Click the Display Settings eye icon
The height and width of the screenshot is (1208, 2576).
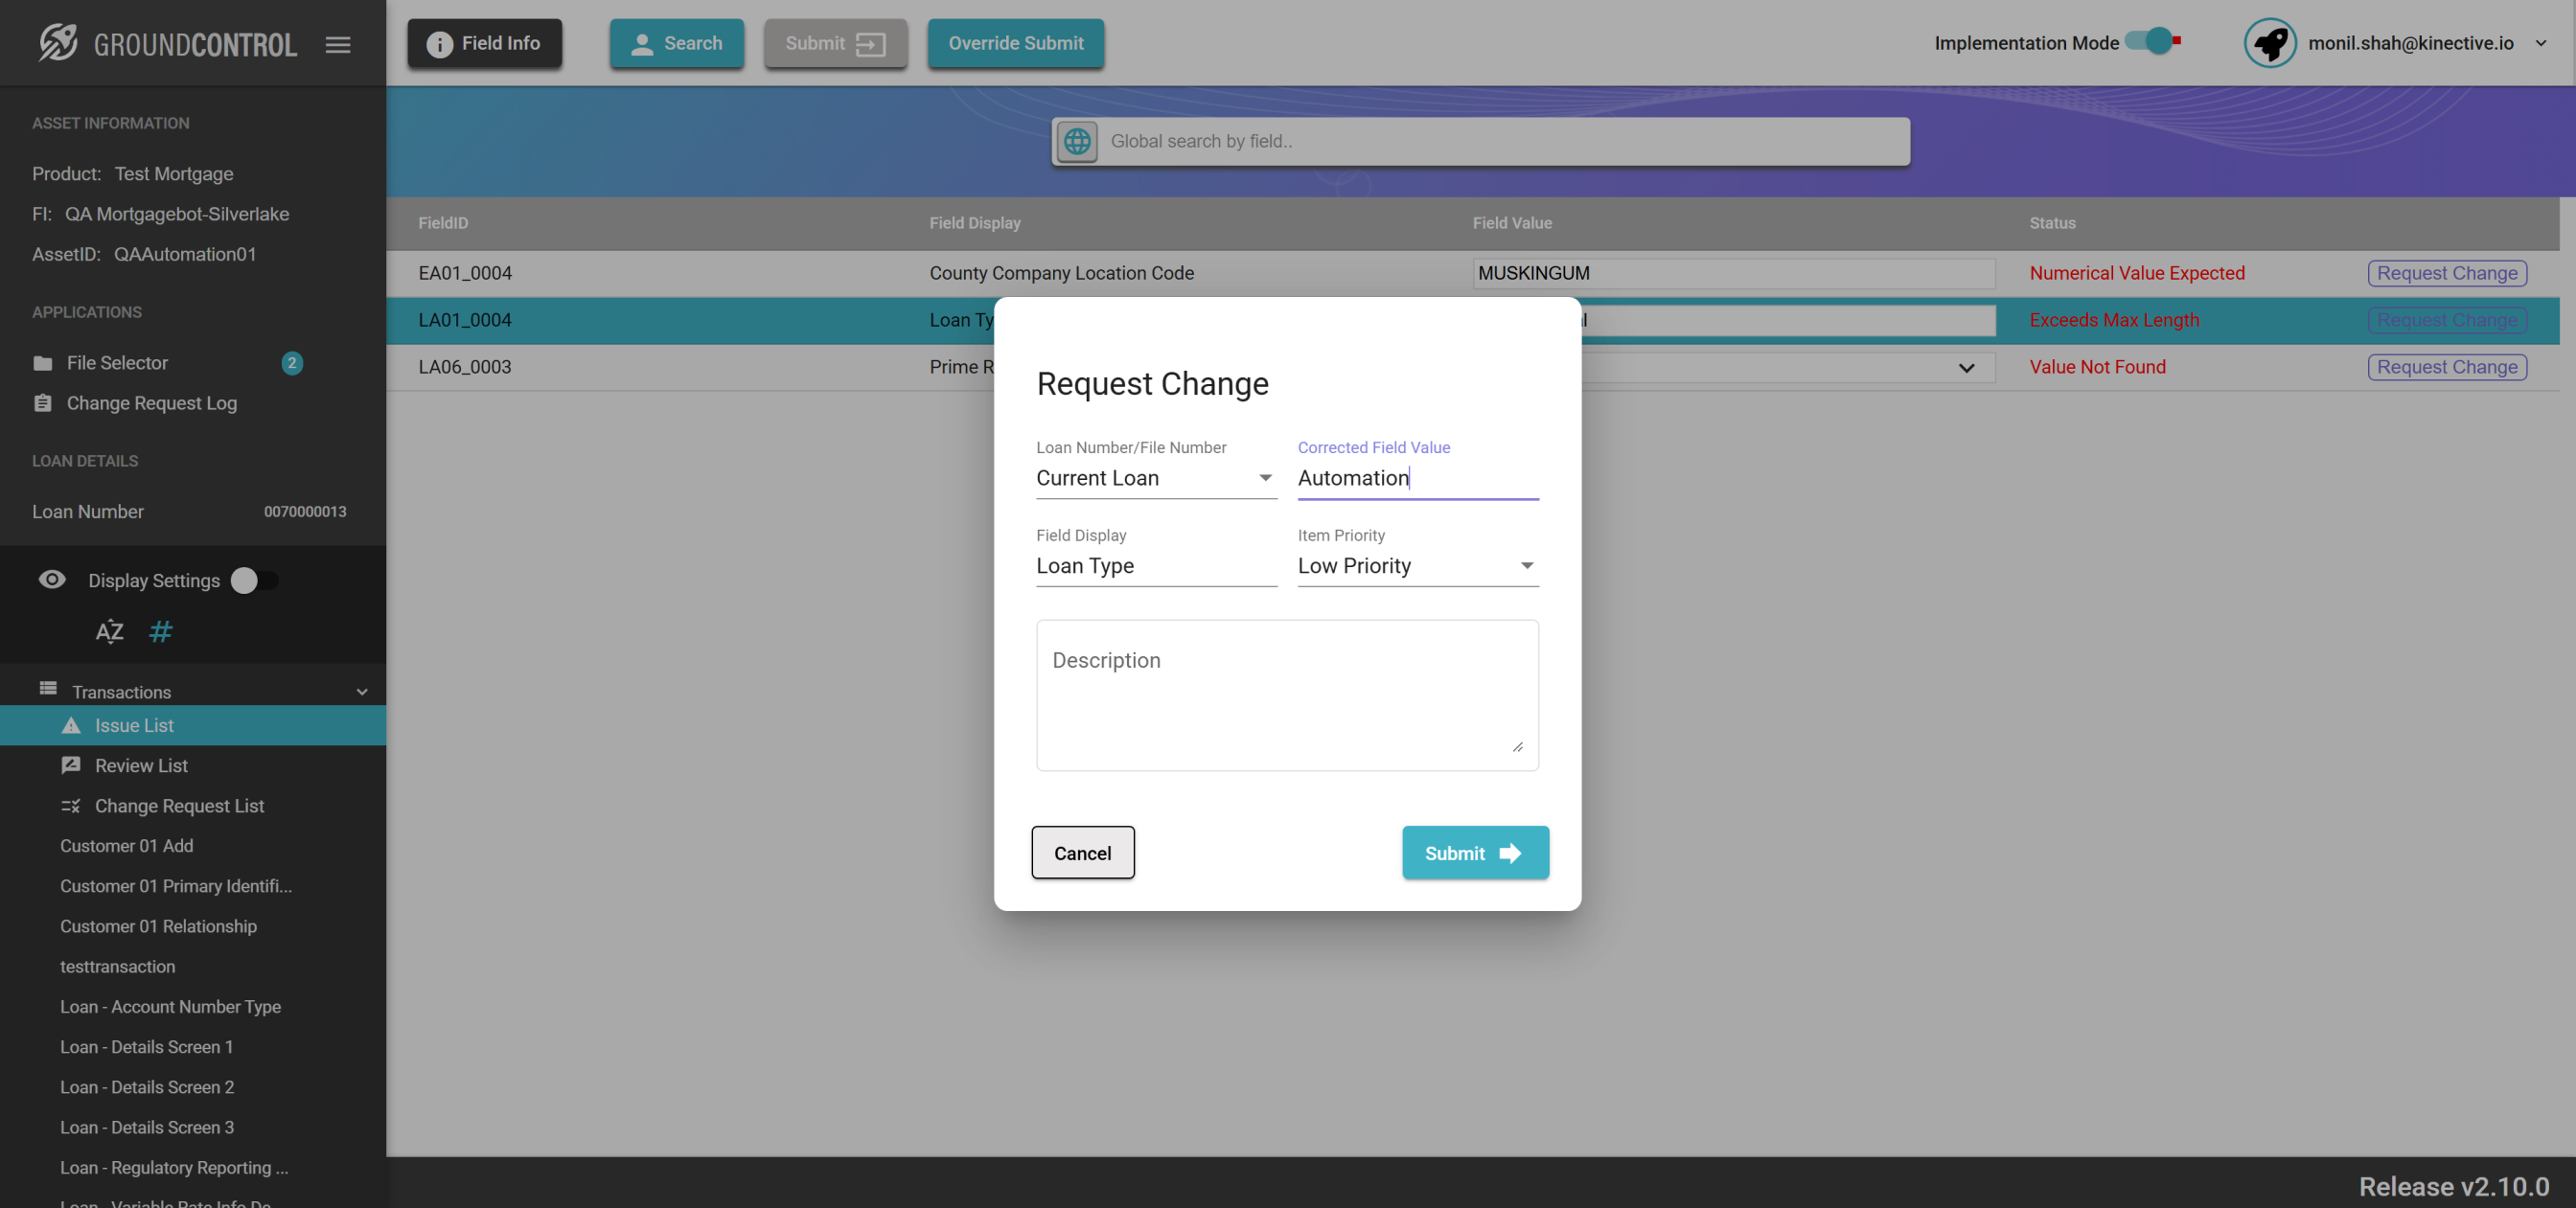tap(52, 580)
